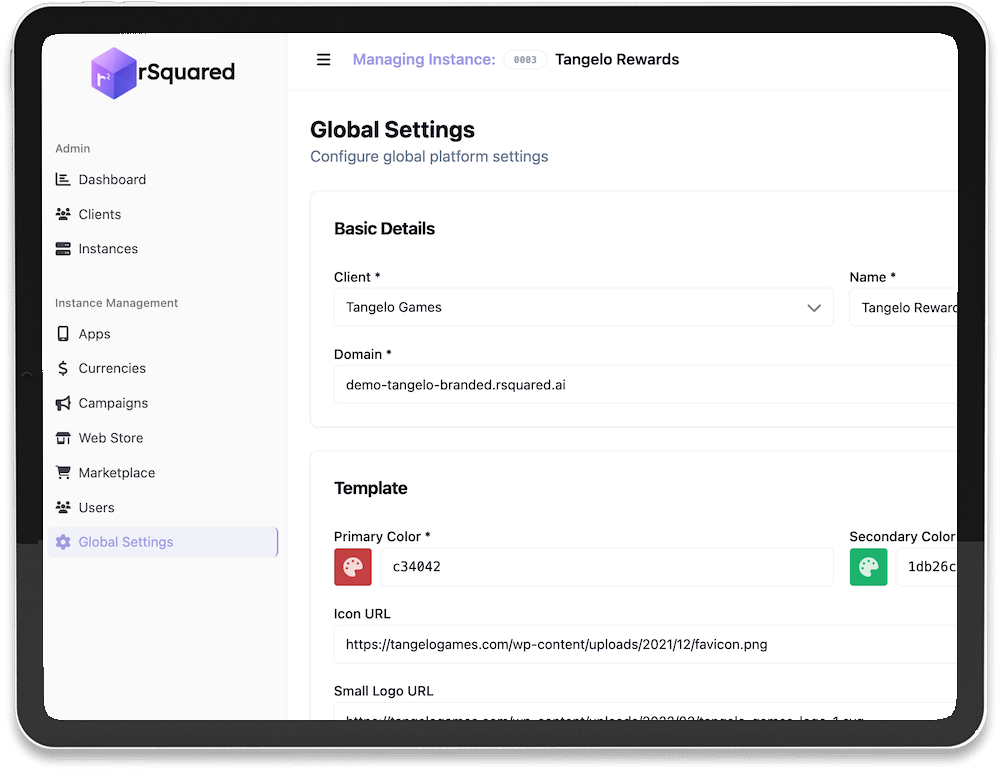Click the Managing Instance label link

tap(424, 60)
